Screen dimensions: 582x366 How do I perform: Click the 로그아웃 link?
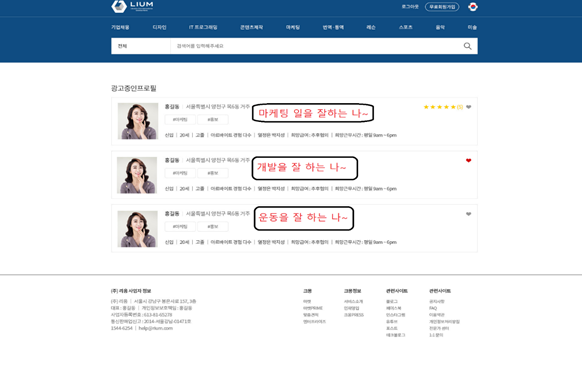click(x=410, y=7)
